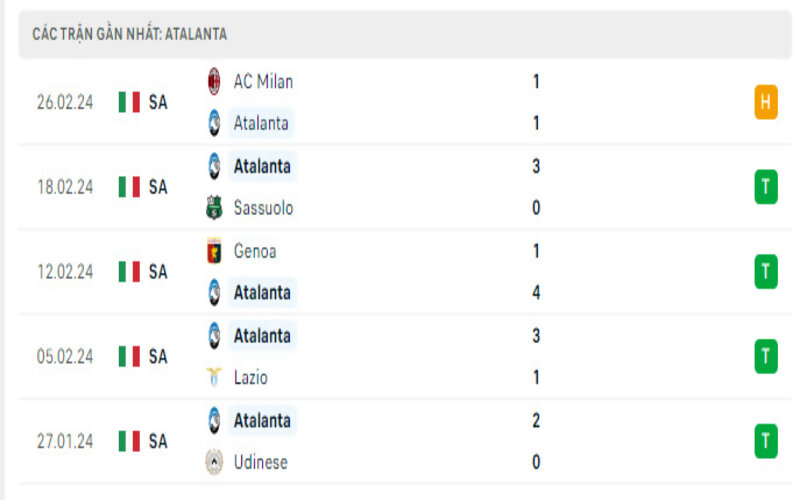
Task: Click Atalanta crest in the 18.02.24 match
Action: coord(214,166)
